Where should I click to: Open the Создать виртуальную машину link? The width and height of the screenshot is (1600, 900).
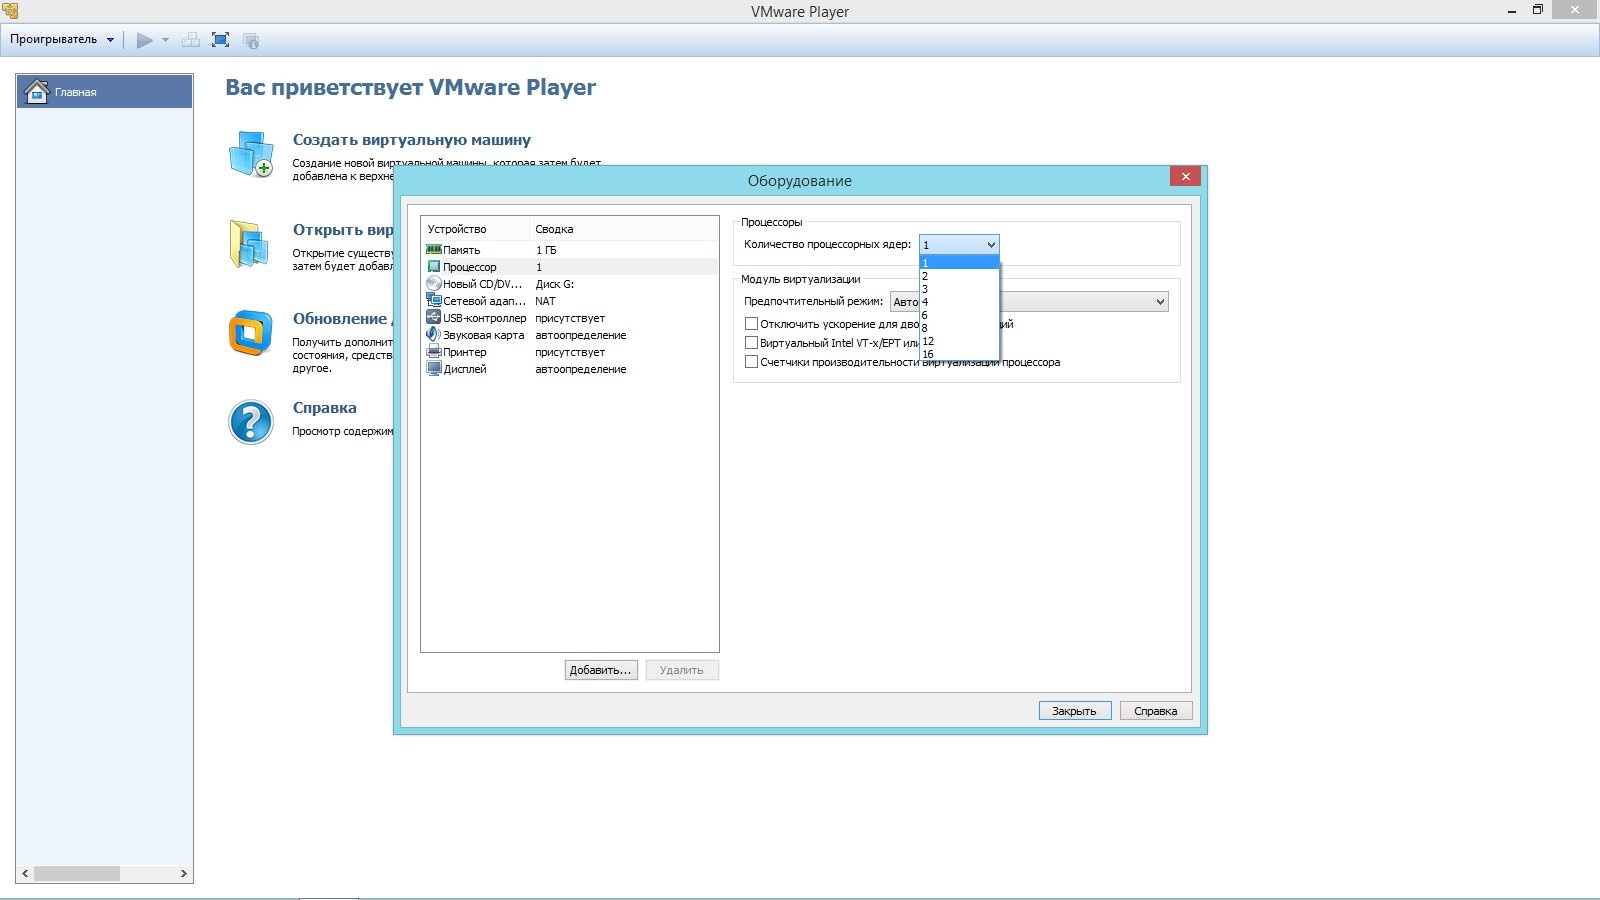click(x=412, y=140)
